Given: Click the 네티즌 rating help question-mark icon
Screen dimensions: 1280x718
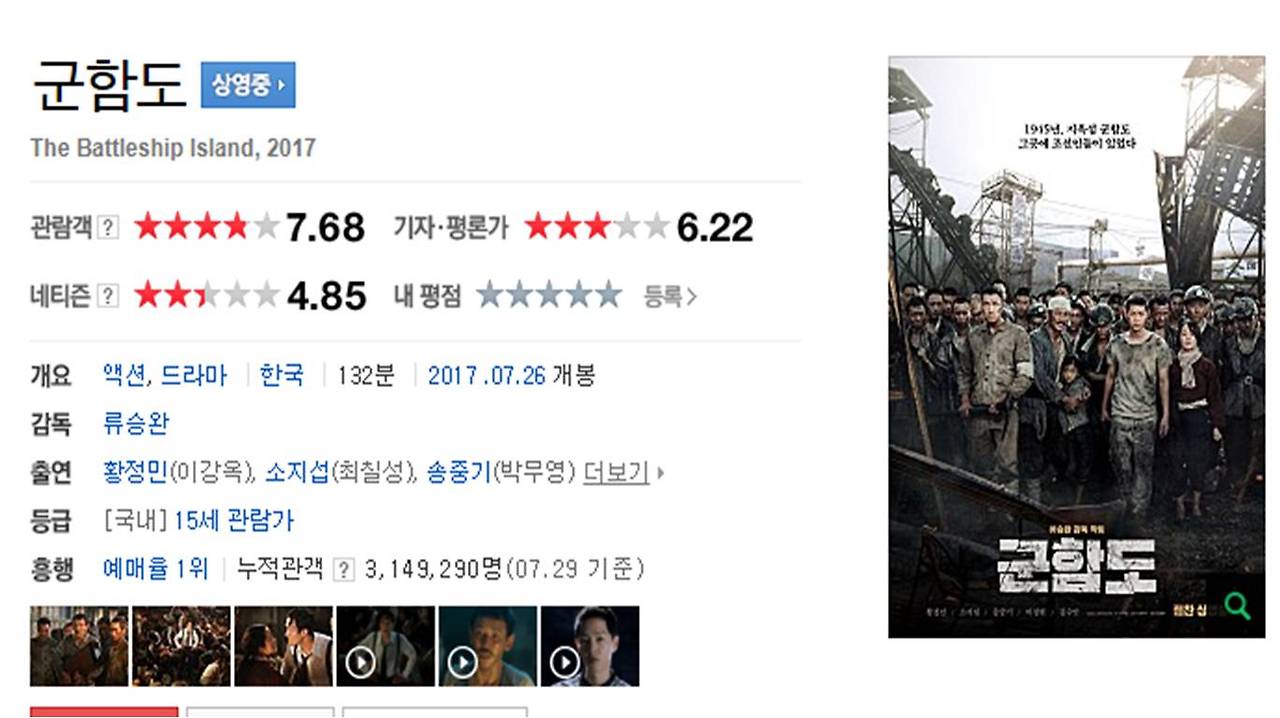Looking at the screenshot, I should 108,296.
